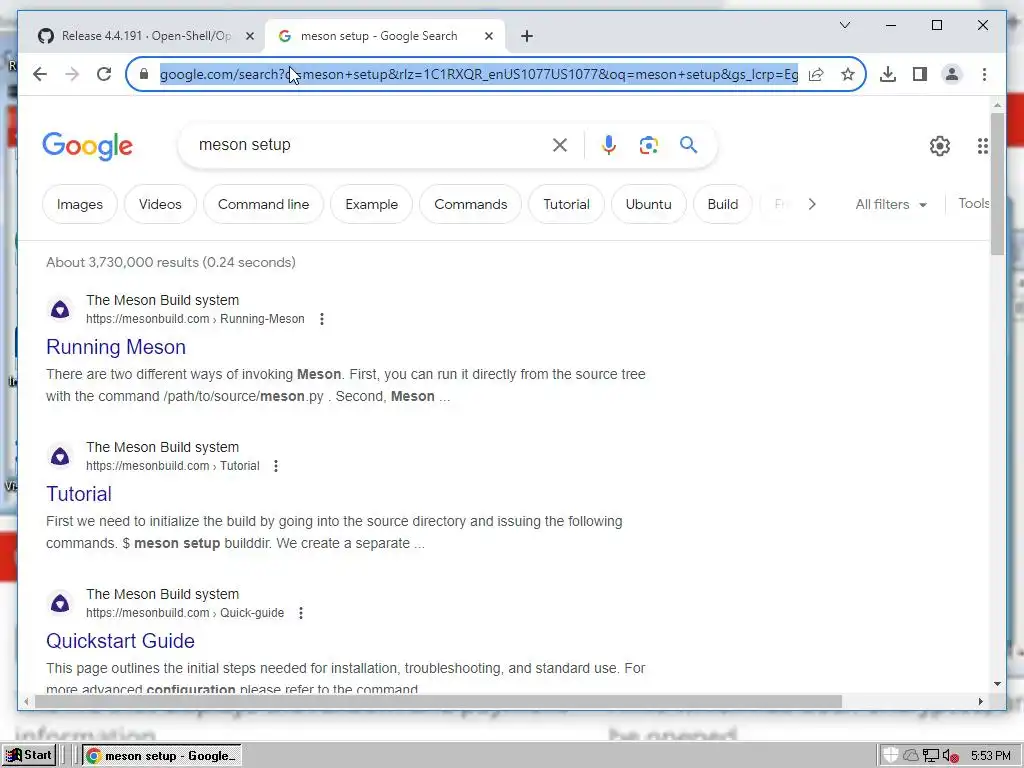
Task: Click the horizontal scroll right arrow
Action: [980, 701]
